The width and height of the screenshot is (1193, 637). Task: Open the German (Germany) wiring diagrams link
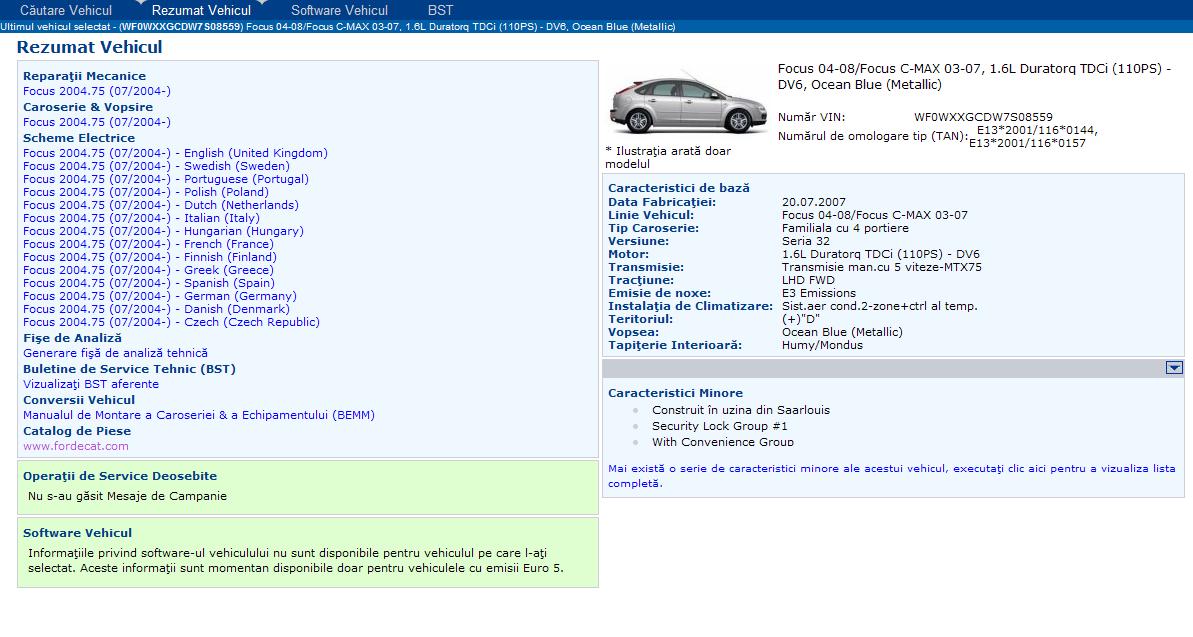pyautogui.click(x=160, y=296)
